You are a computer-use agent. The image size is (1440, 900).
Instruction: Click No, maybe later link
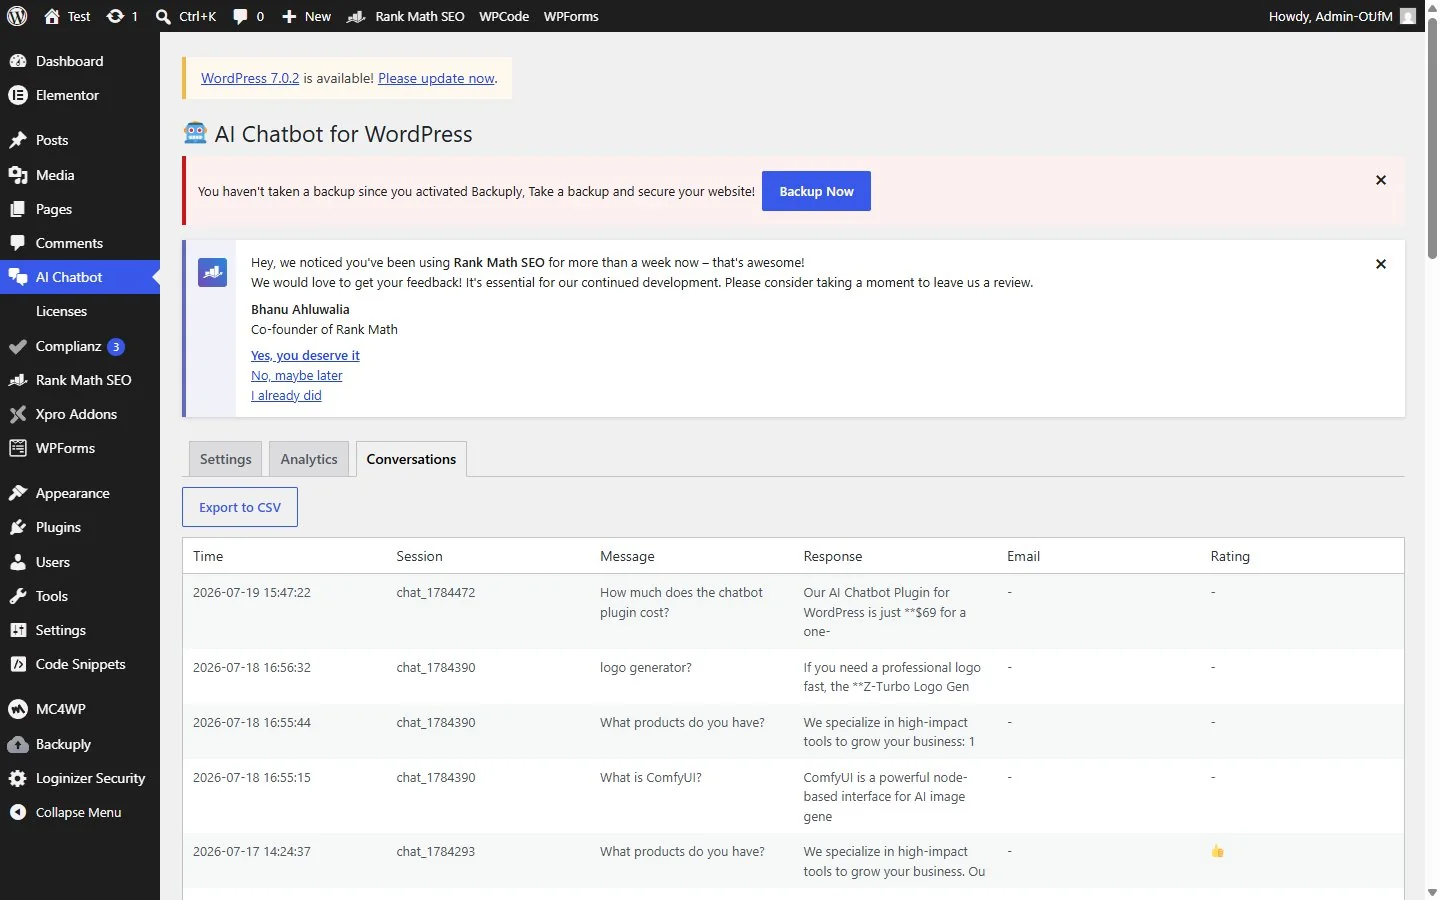click(x=296, y=375)
